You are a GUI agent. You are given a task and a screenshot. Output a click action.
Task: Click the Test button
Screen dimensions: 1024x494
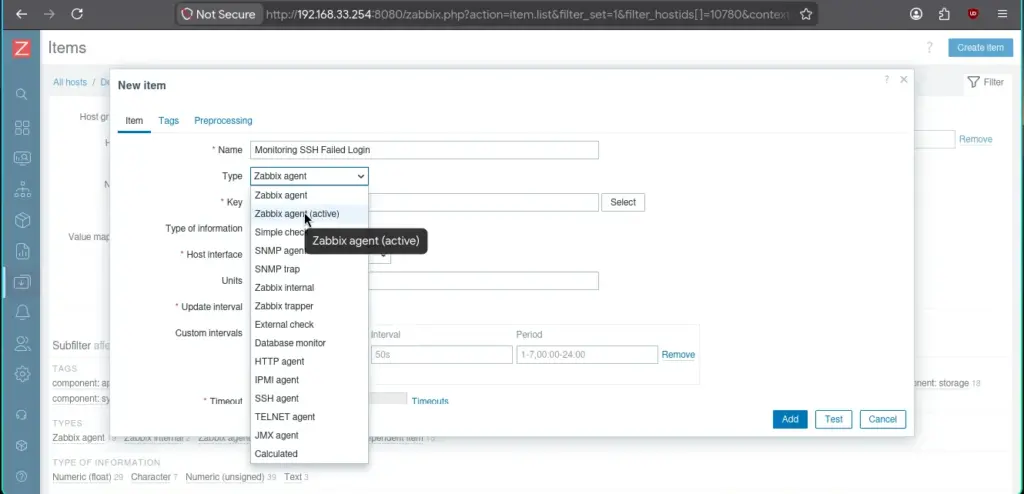[833, 420]
